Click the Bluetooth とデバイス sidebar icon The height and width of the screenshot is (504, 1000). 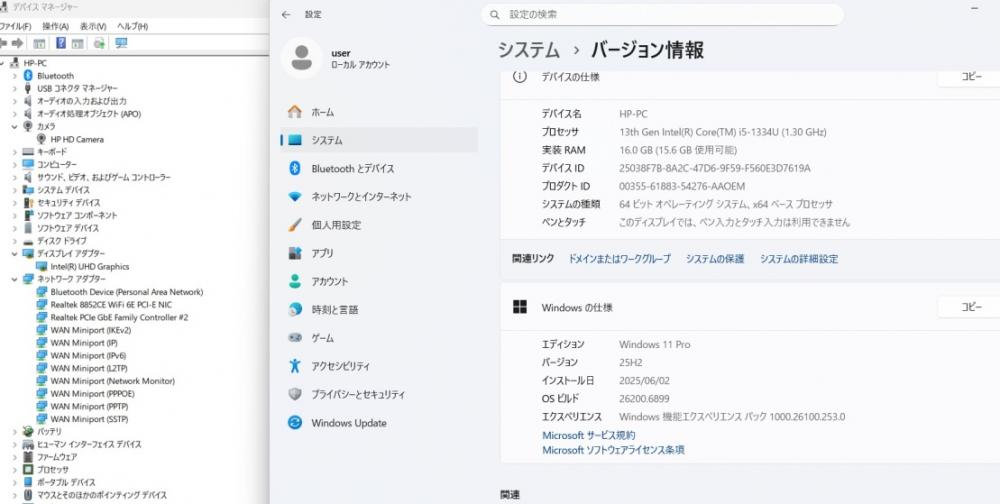pos(295,168)
